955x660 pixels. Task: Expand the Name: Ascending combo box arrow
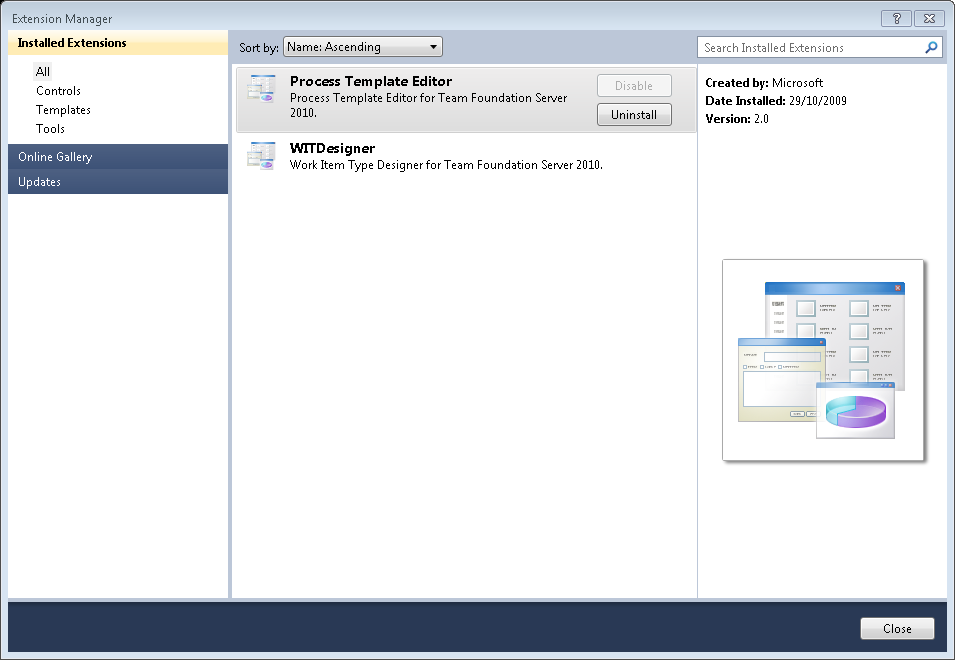434,46
